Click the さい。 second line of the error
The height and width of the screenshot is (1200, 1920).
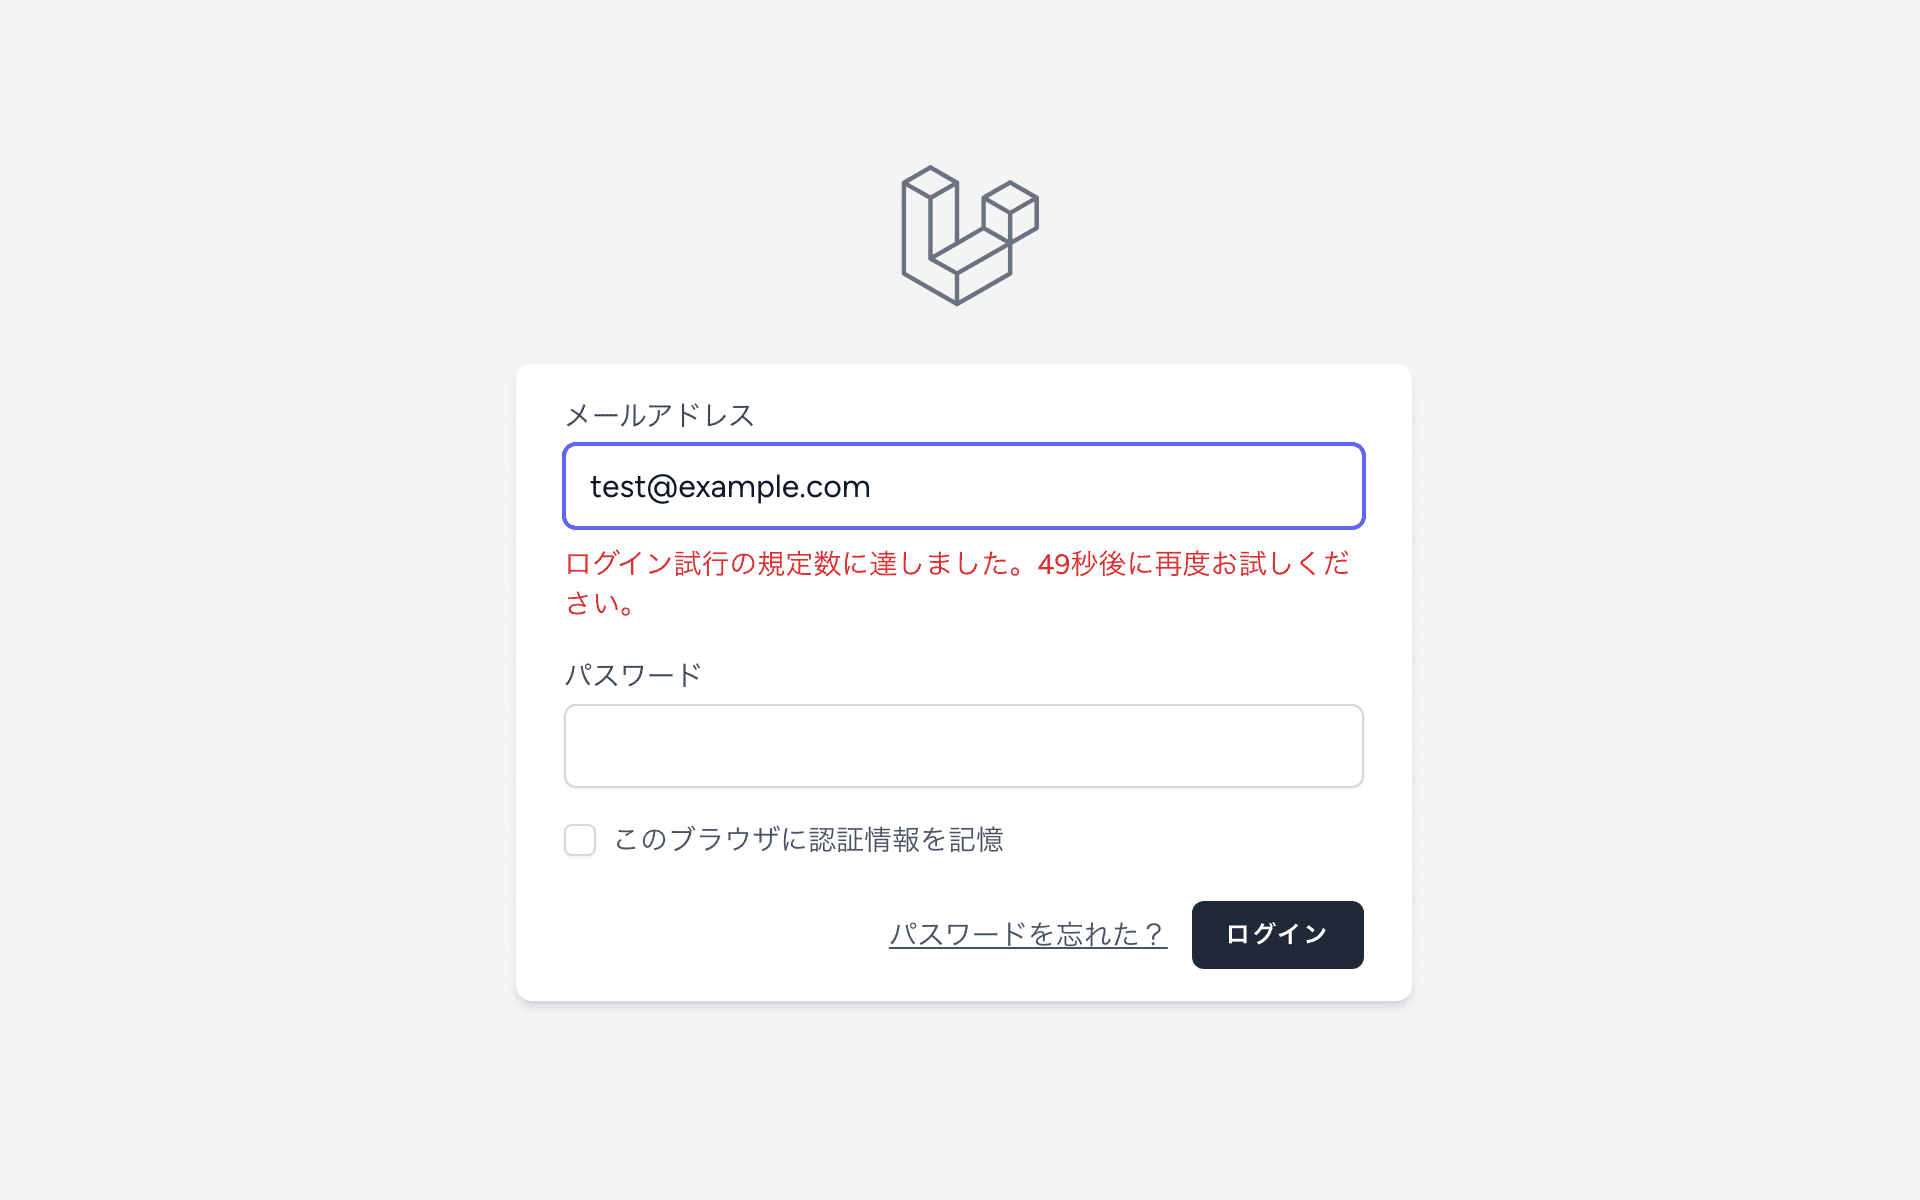(600, 604)
